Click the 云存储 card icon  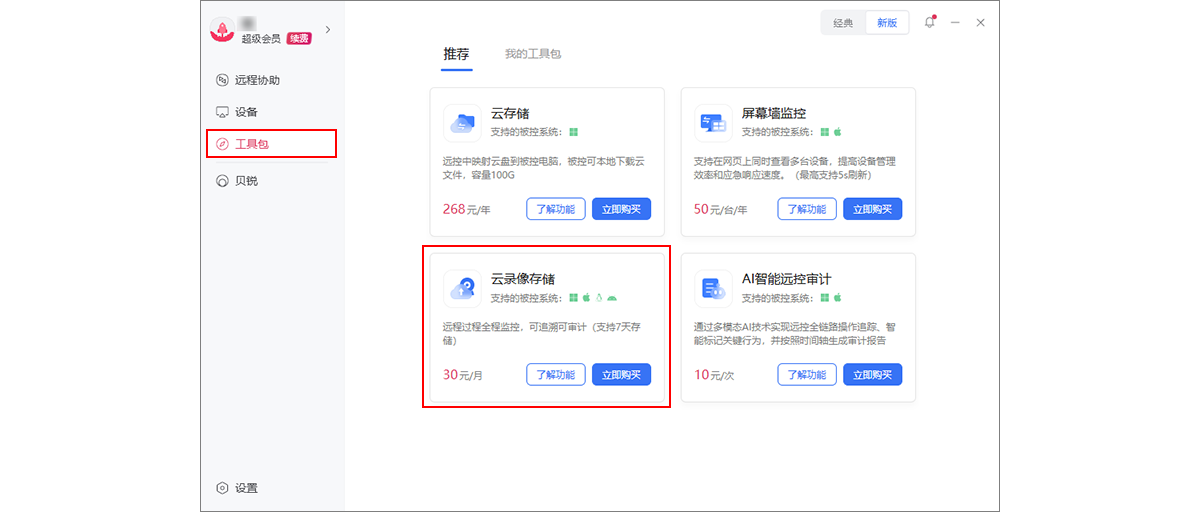coord(462,123)
